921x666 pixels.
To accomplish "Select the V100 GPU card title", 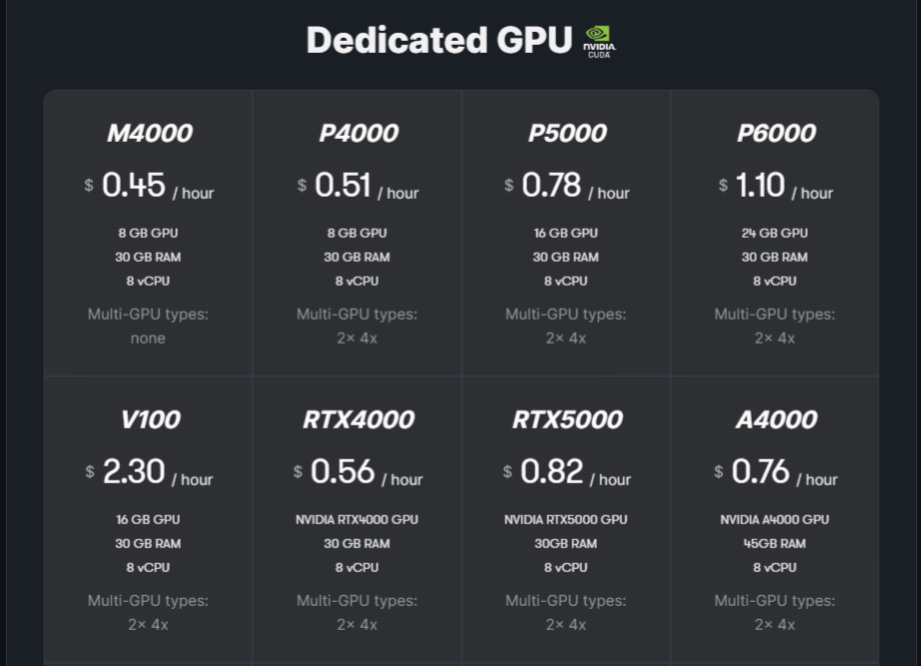I will [149, 419].
